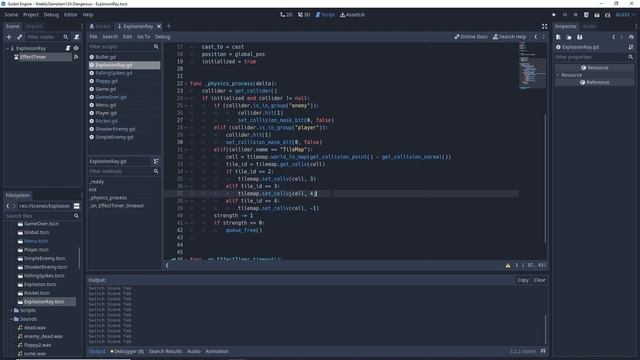Screen dimensions: 640x360
Task: Toggle the scripts panel with left arrow
Action: (x=167, y=265)
